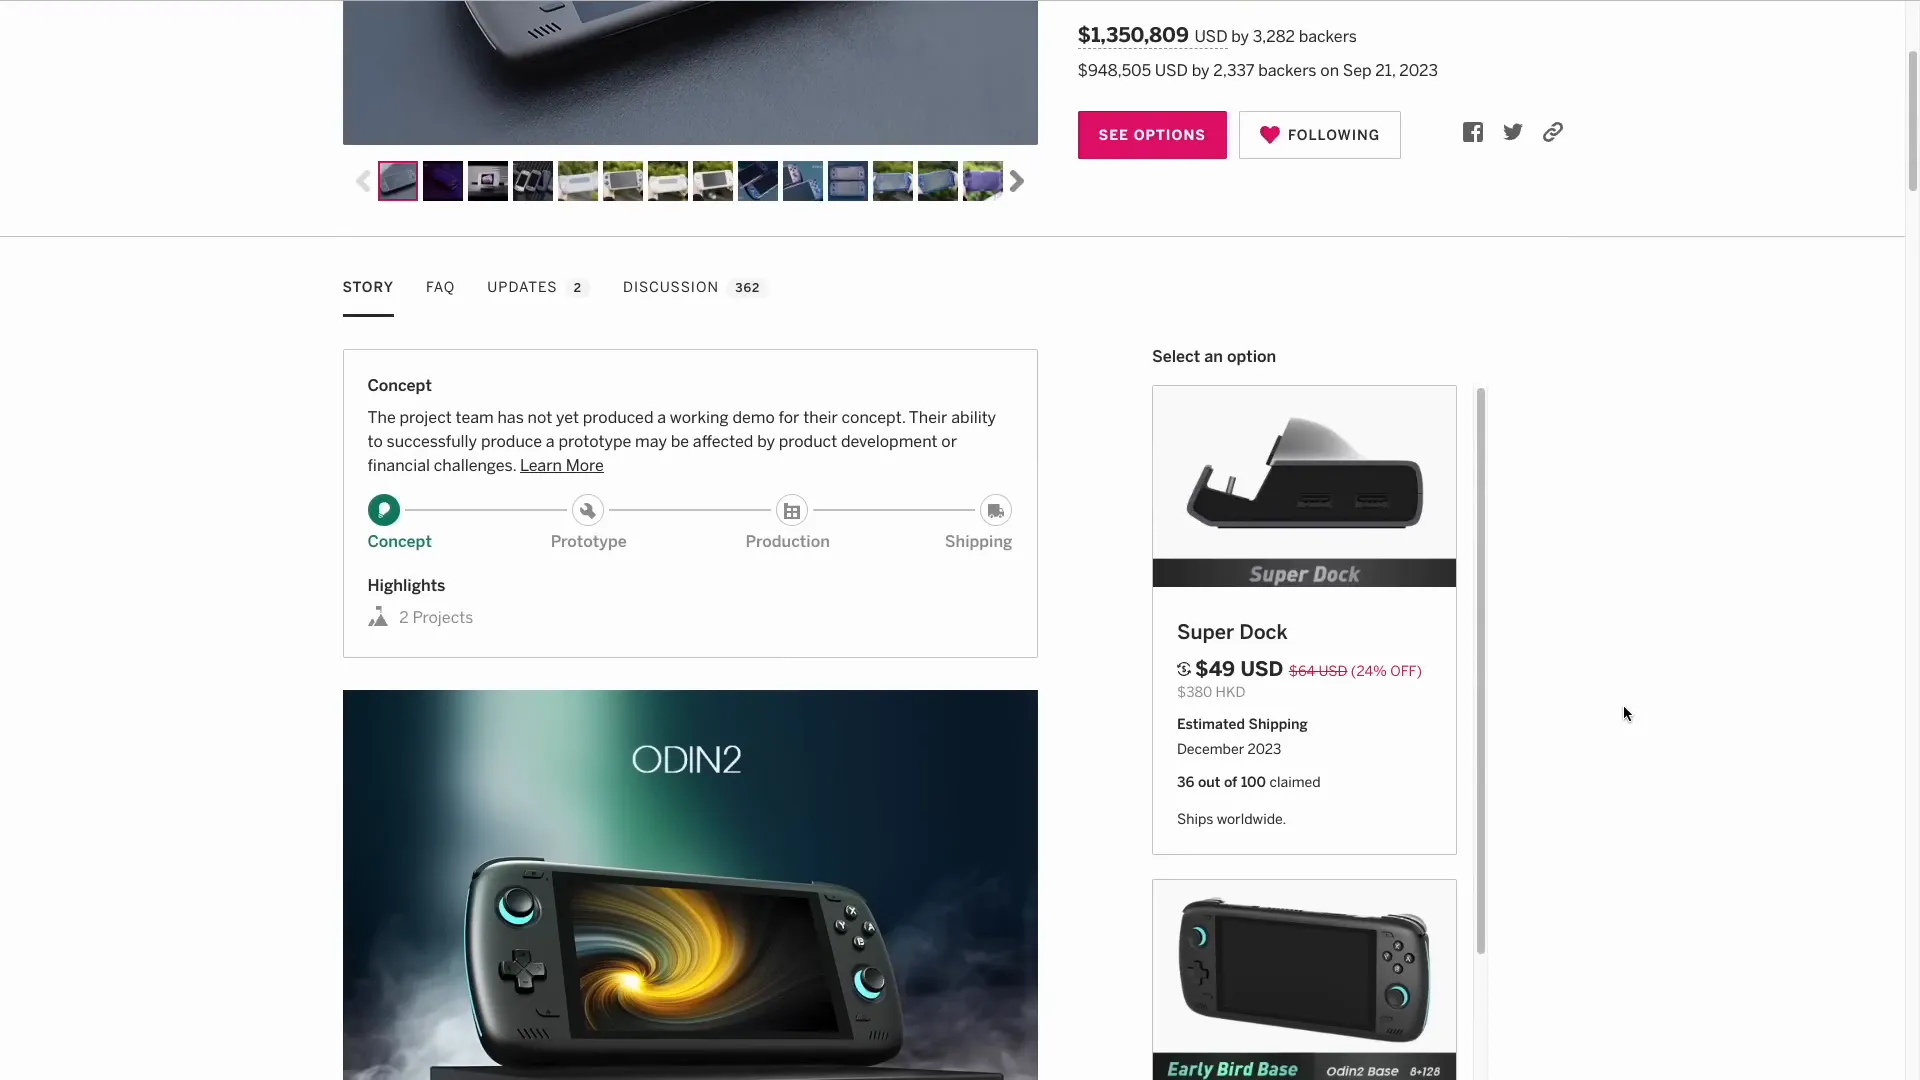The height and width of the screenshot is (1080, 1920).
Task: Select the STORY tab
Action: pos(368,286)
